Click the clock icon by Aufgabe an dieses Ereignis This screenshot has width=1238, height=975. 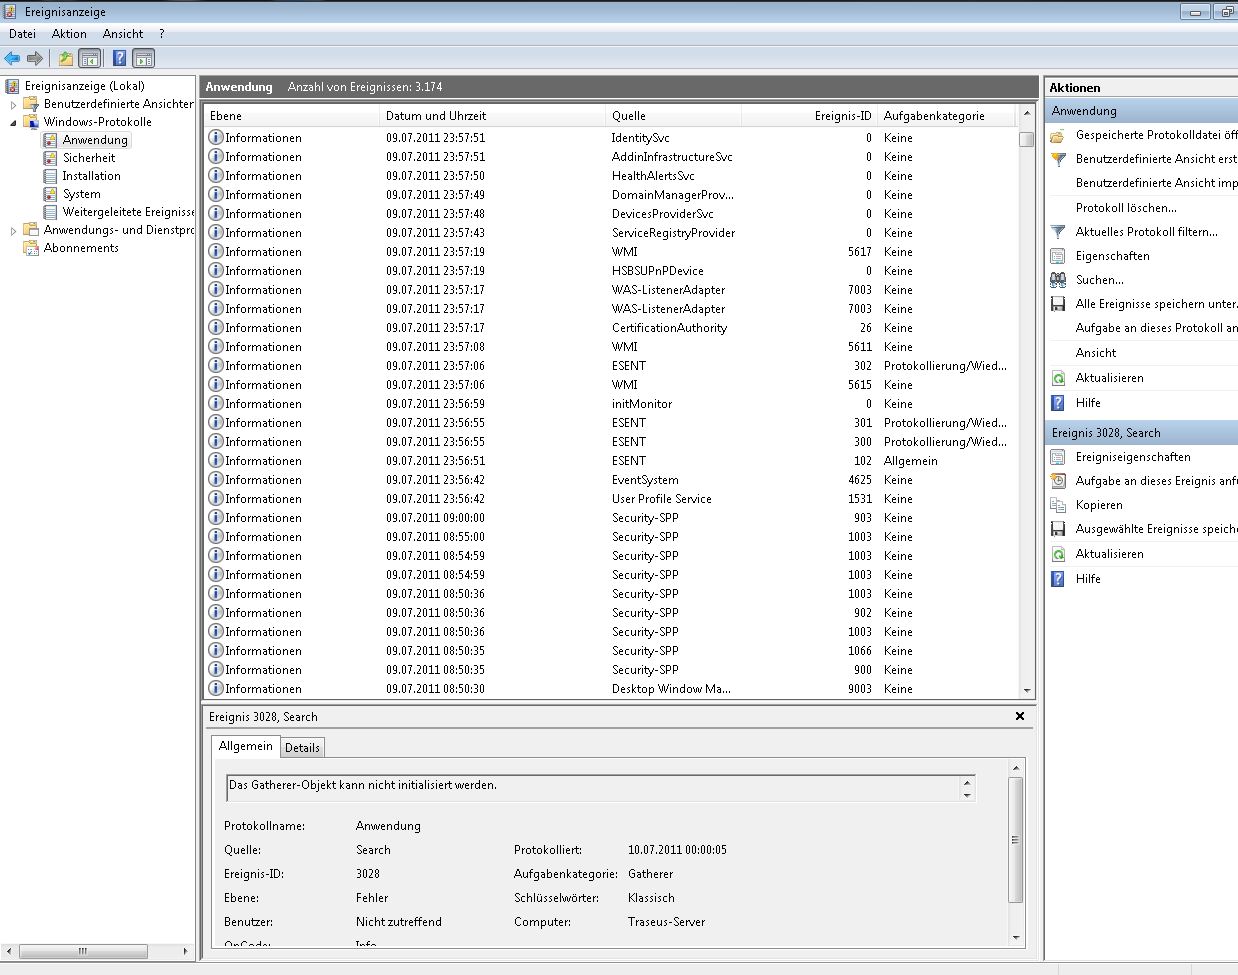[x=1058, y=481]
